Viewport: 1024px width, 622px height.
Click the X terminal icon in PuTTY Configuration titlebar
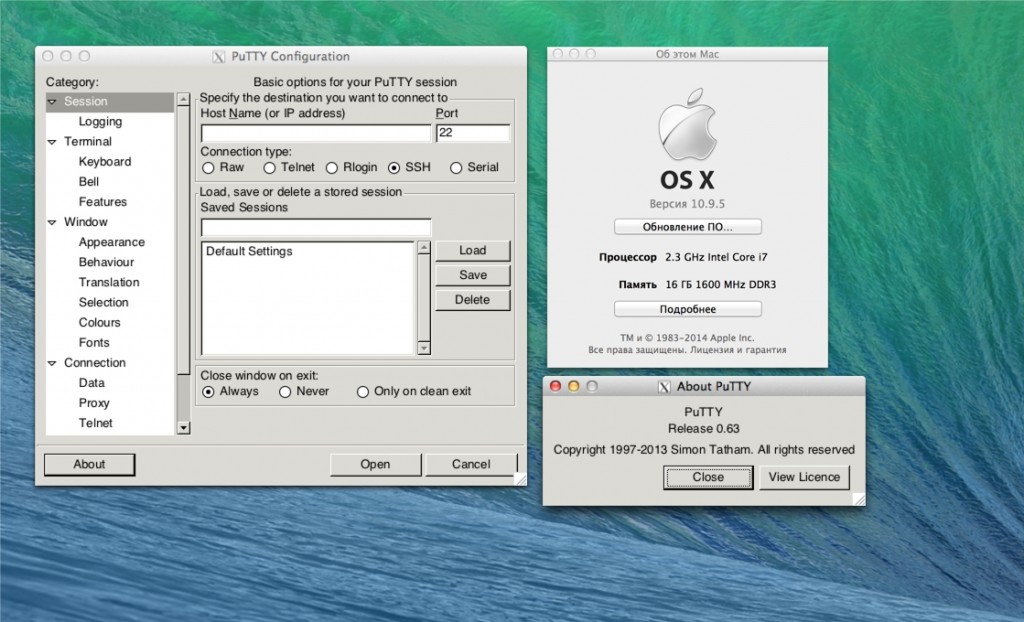pos(218,56)
